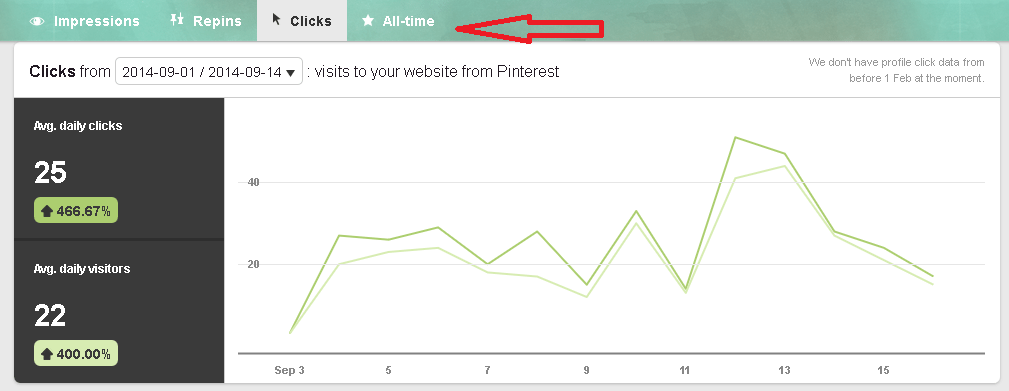Screen dimensions: 1009x391
Task: Open the All-time tab
Action: [x=398, y=21]
